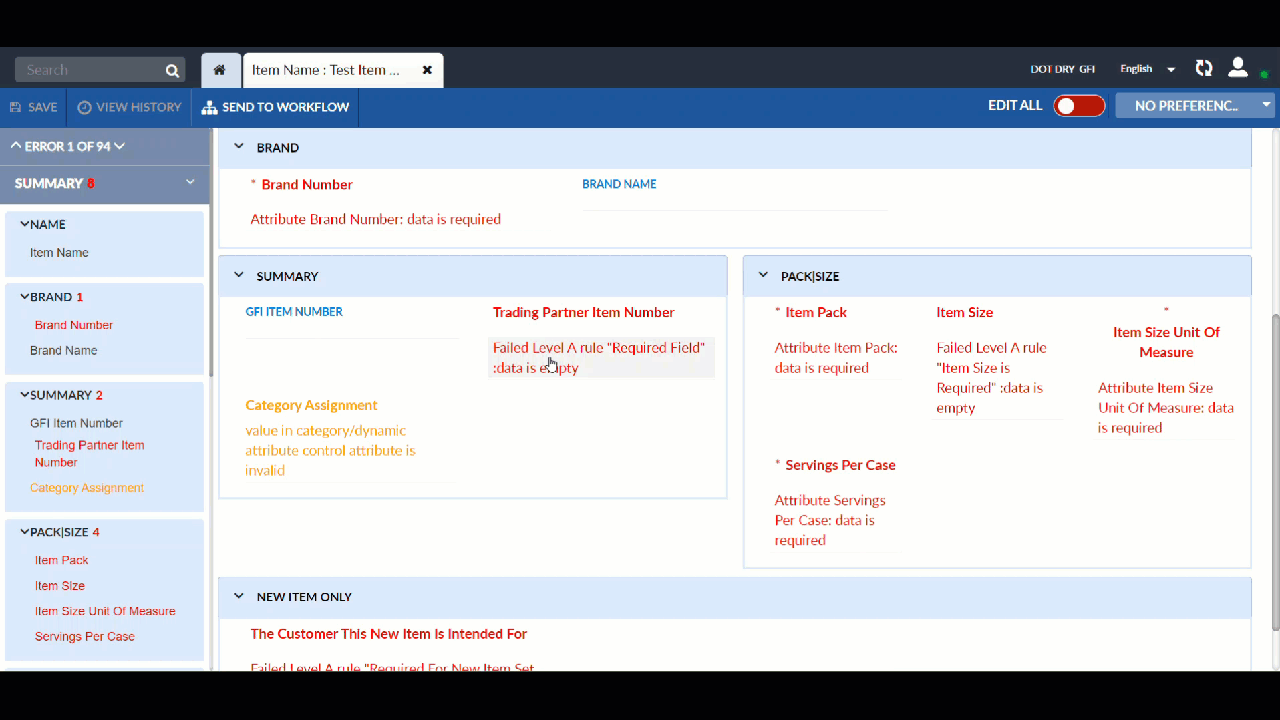Select Category Assignment in sidebar

tap(87, 488)
